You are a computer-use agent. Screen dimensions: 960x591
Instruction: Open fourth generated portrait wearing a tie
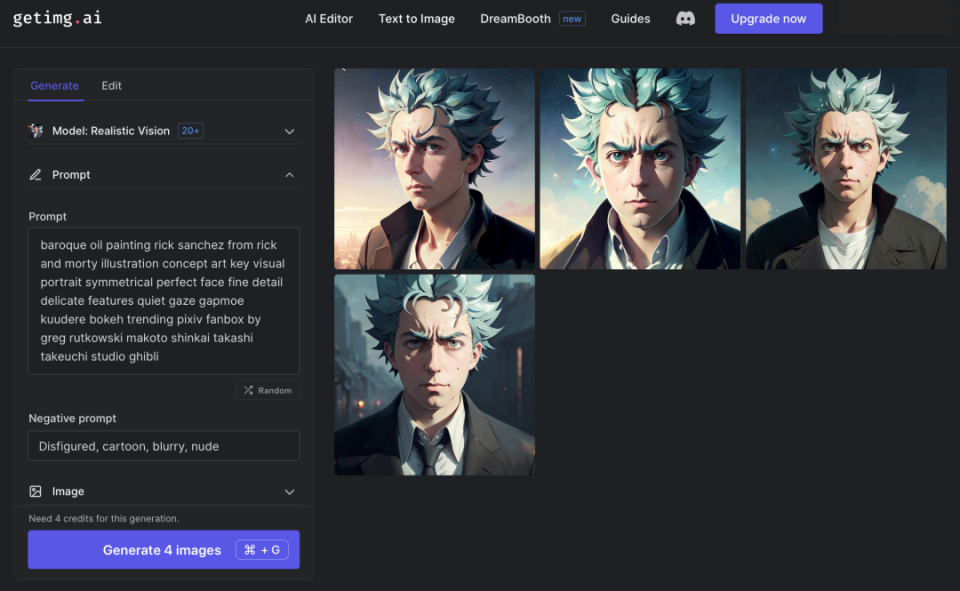(x=434, y=375)
